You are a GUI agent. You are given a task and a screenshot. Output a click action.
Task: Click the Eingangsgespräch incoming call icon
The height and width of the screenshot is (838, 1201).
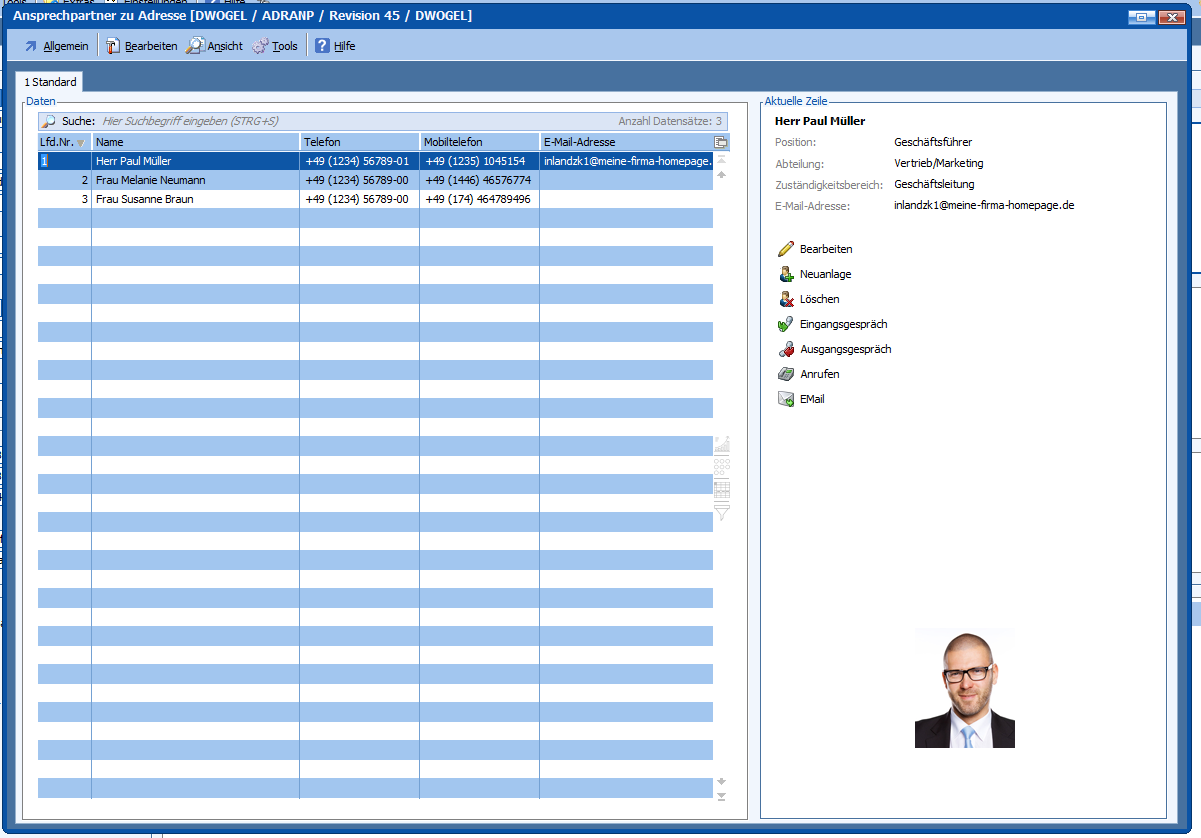point(786,324)
